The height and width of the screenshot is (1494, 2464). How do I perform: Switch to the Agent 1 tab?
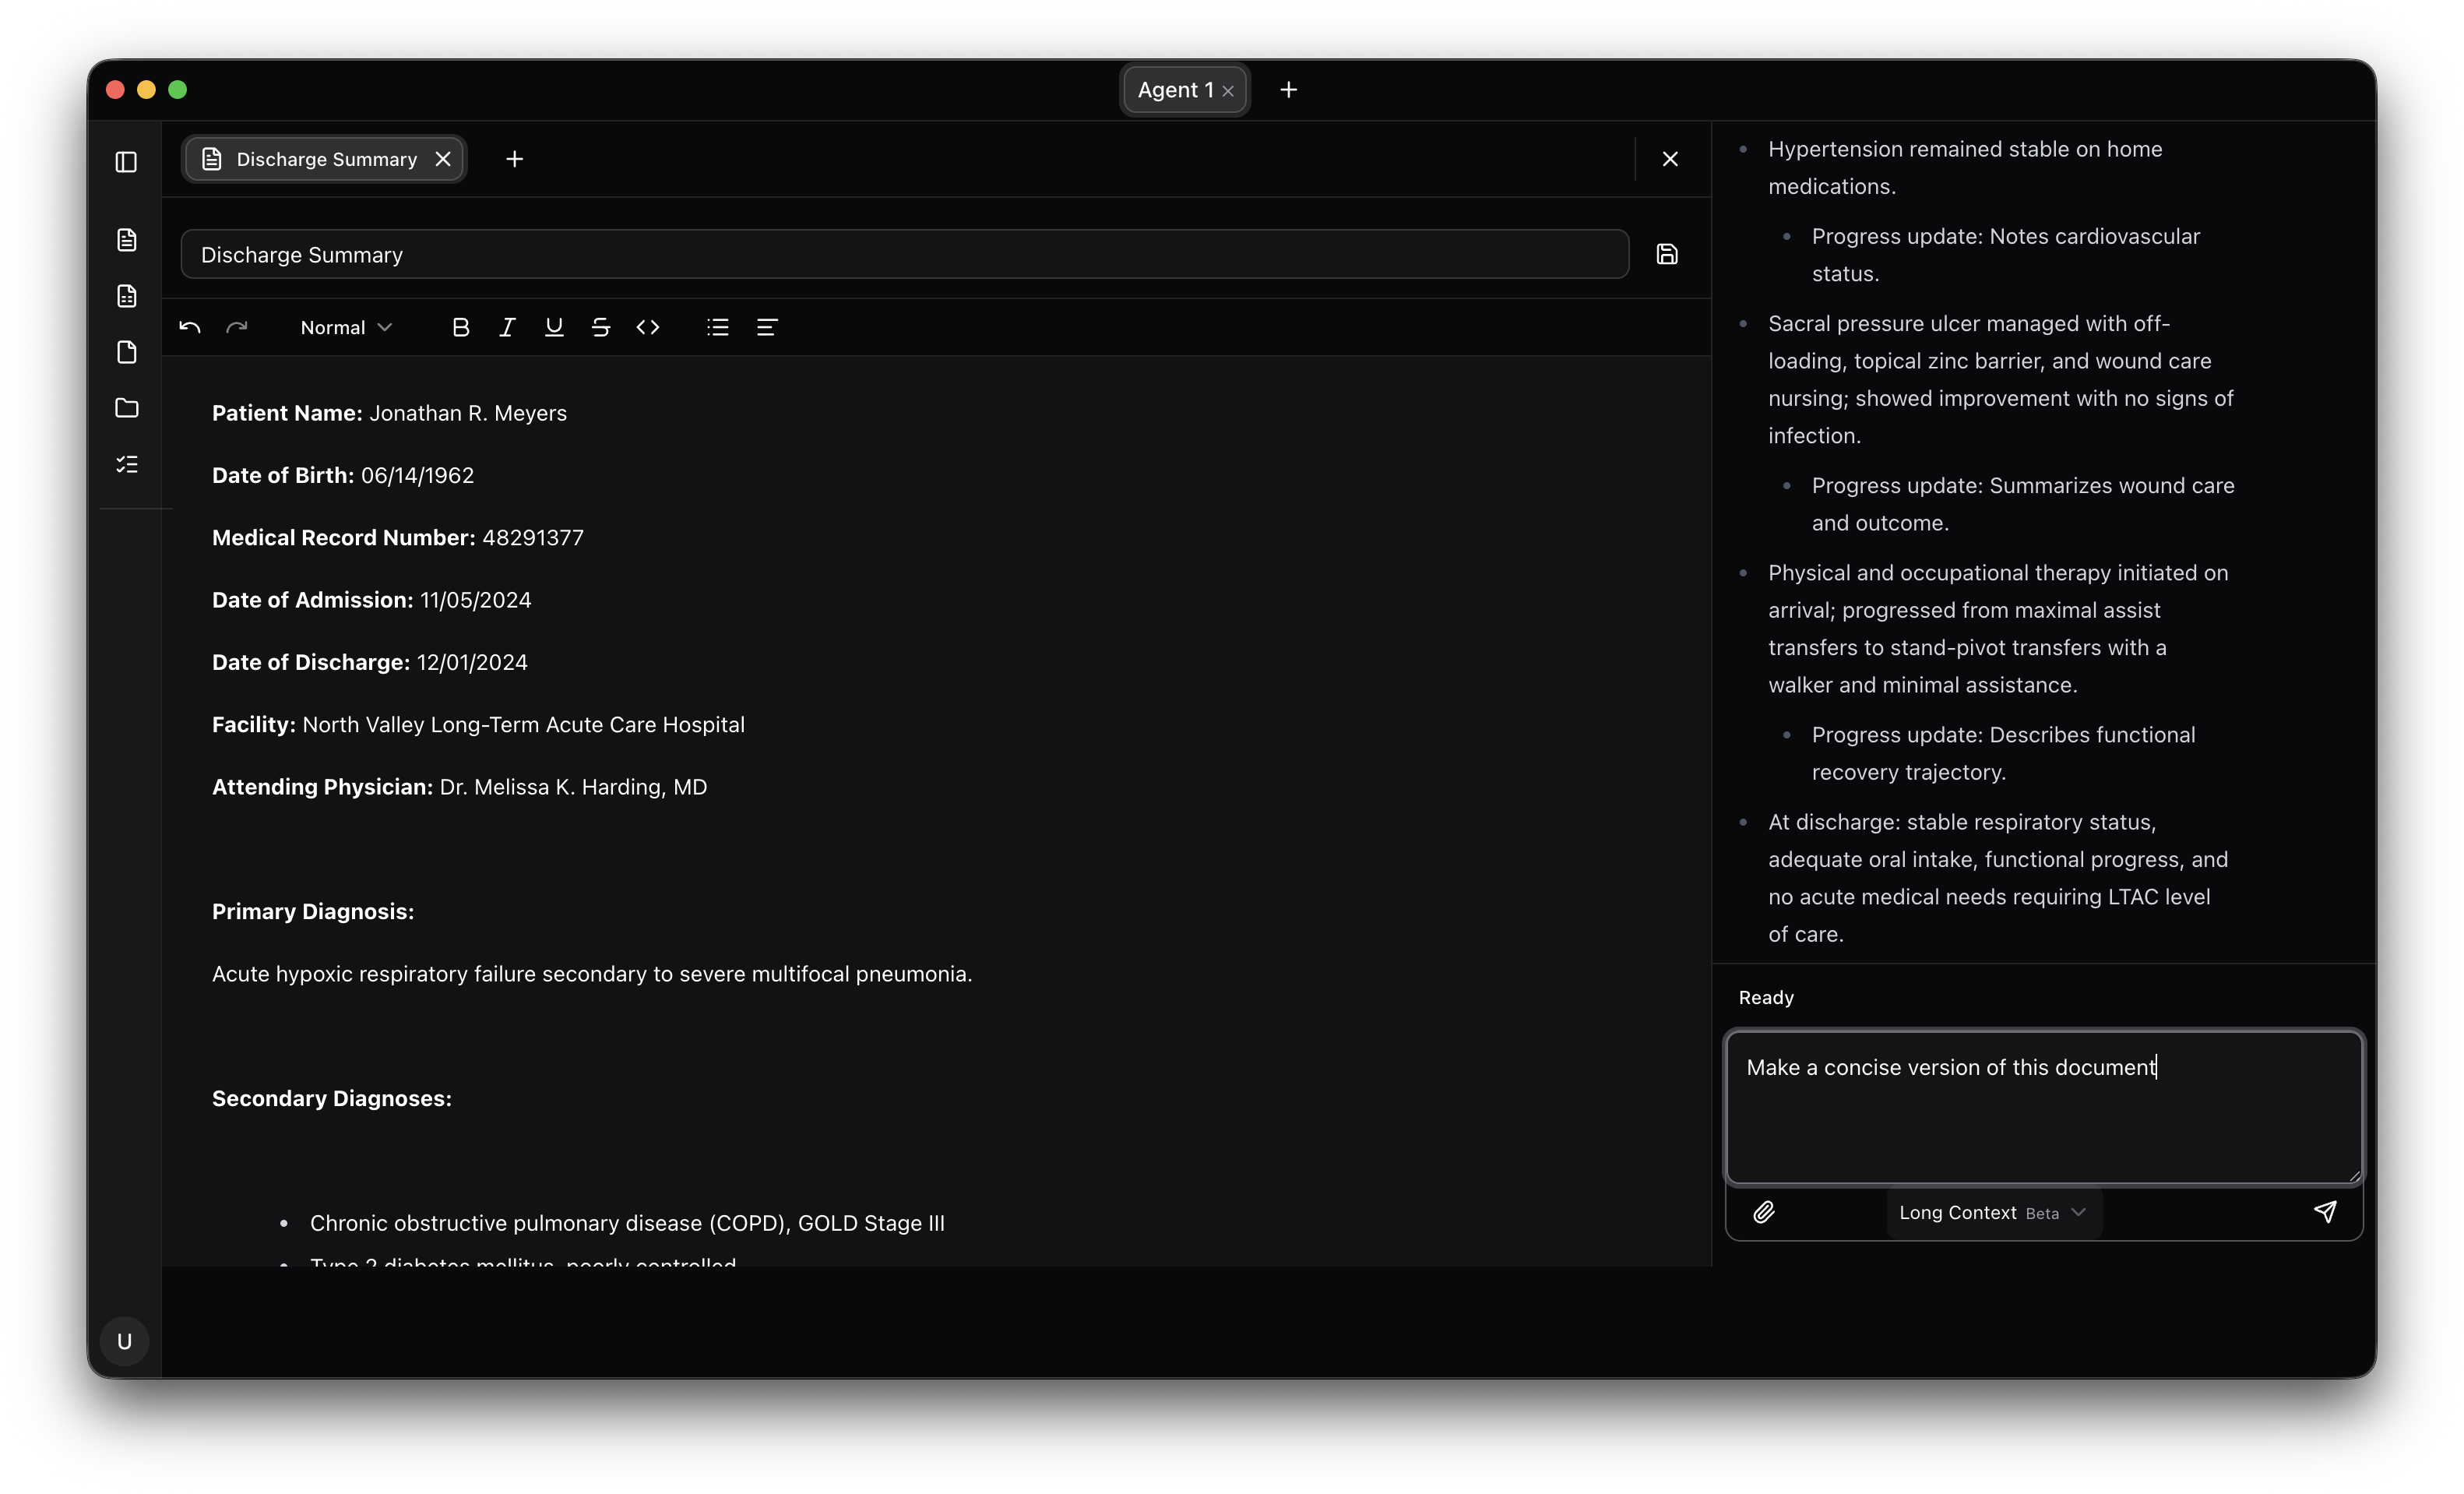(x=1175, y=89)
